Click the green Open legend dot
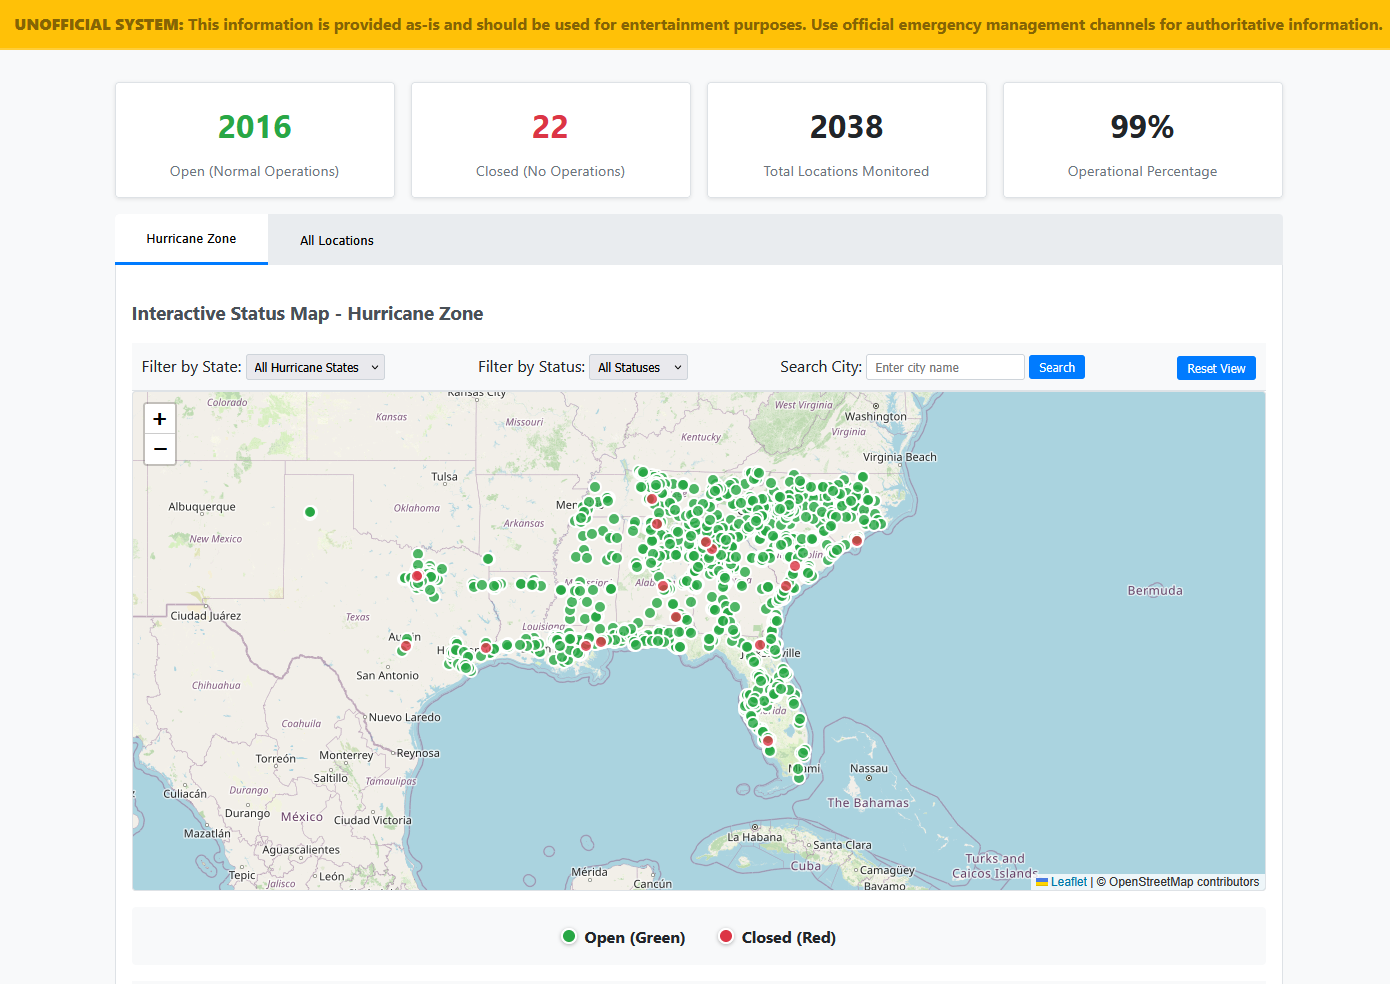Viewport: 1390px width, 984px height. pyautogui.click(x=569, y=937)
